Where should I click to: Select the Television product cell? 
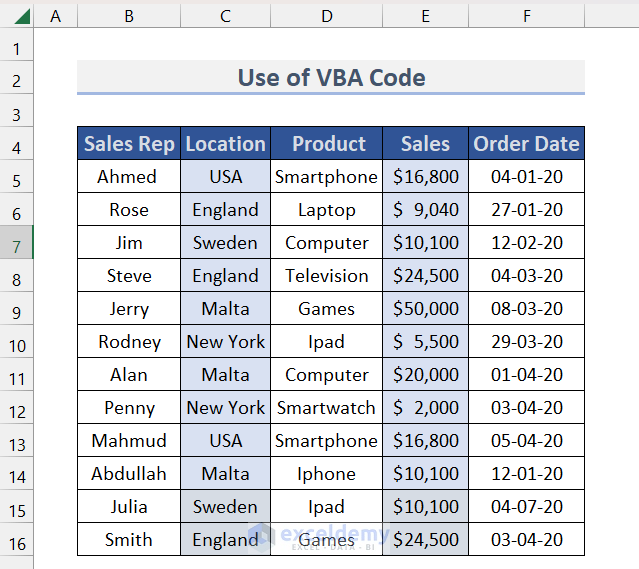[x=327, y=276]
